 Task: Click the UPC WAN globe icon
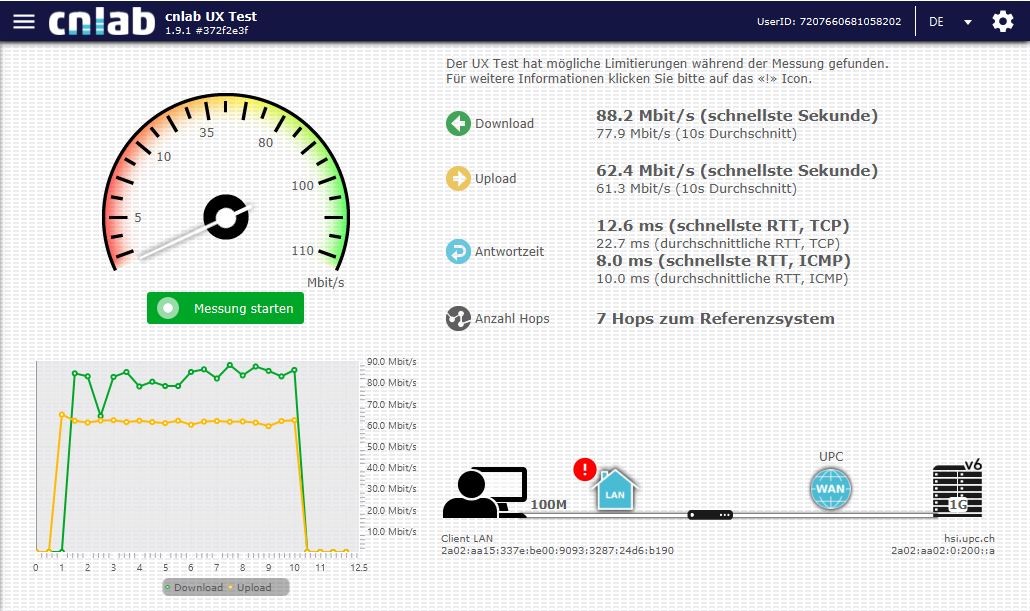pyautogui.click(x=831, y=489)
